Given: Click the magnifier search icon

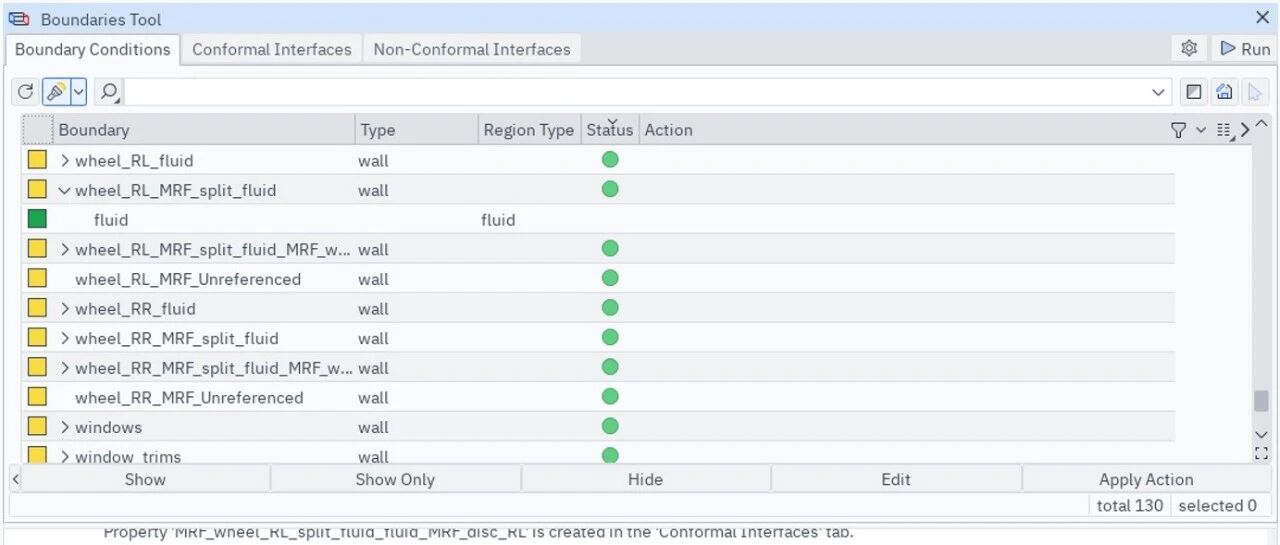Looking at the screenshot, I should tap(109, 92).
